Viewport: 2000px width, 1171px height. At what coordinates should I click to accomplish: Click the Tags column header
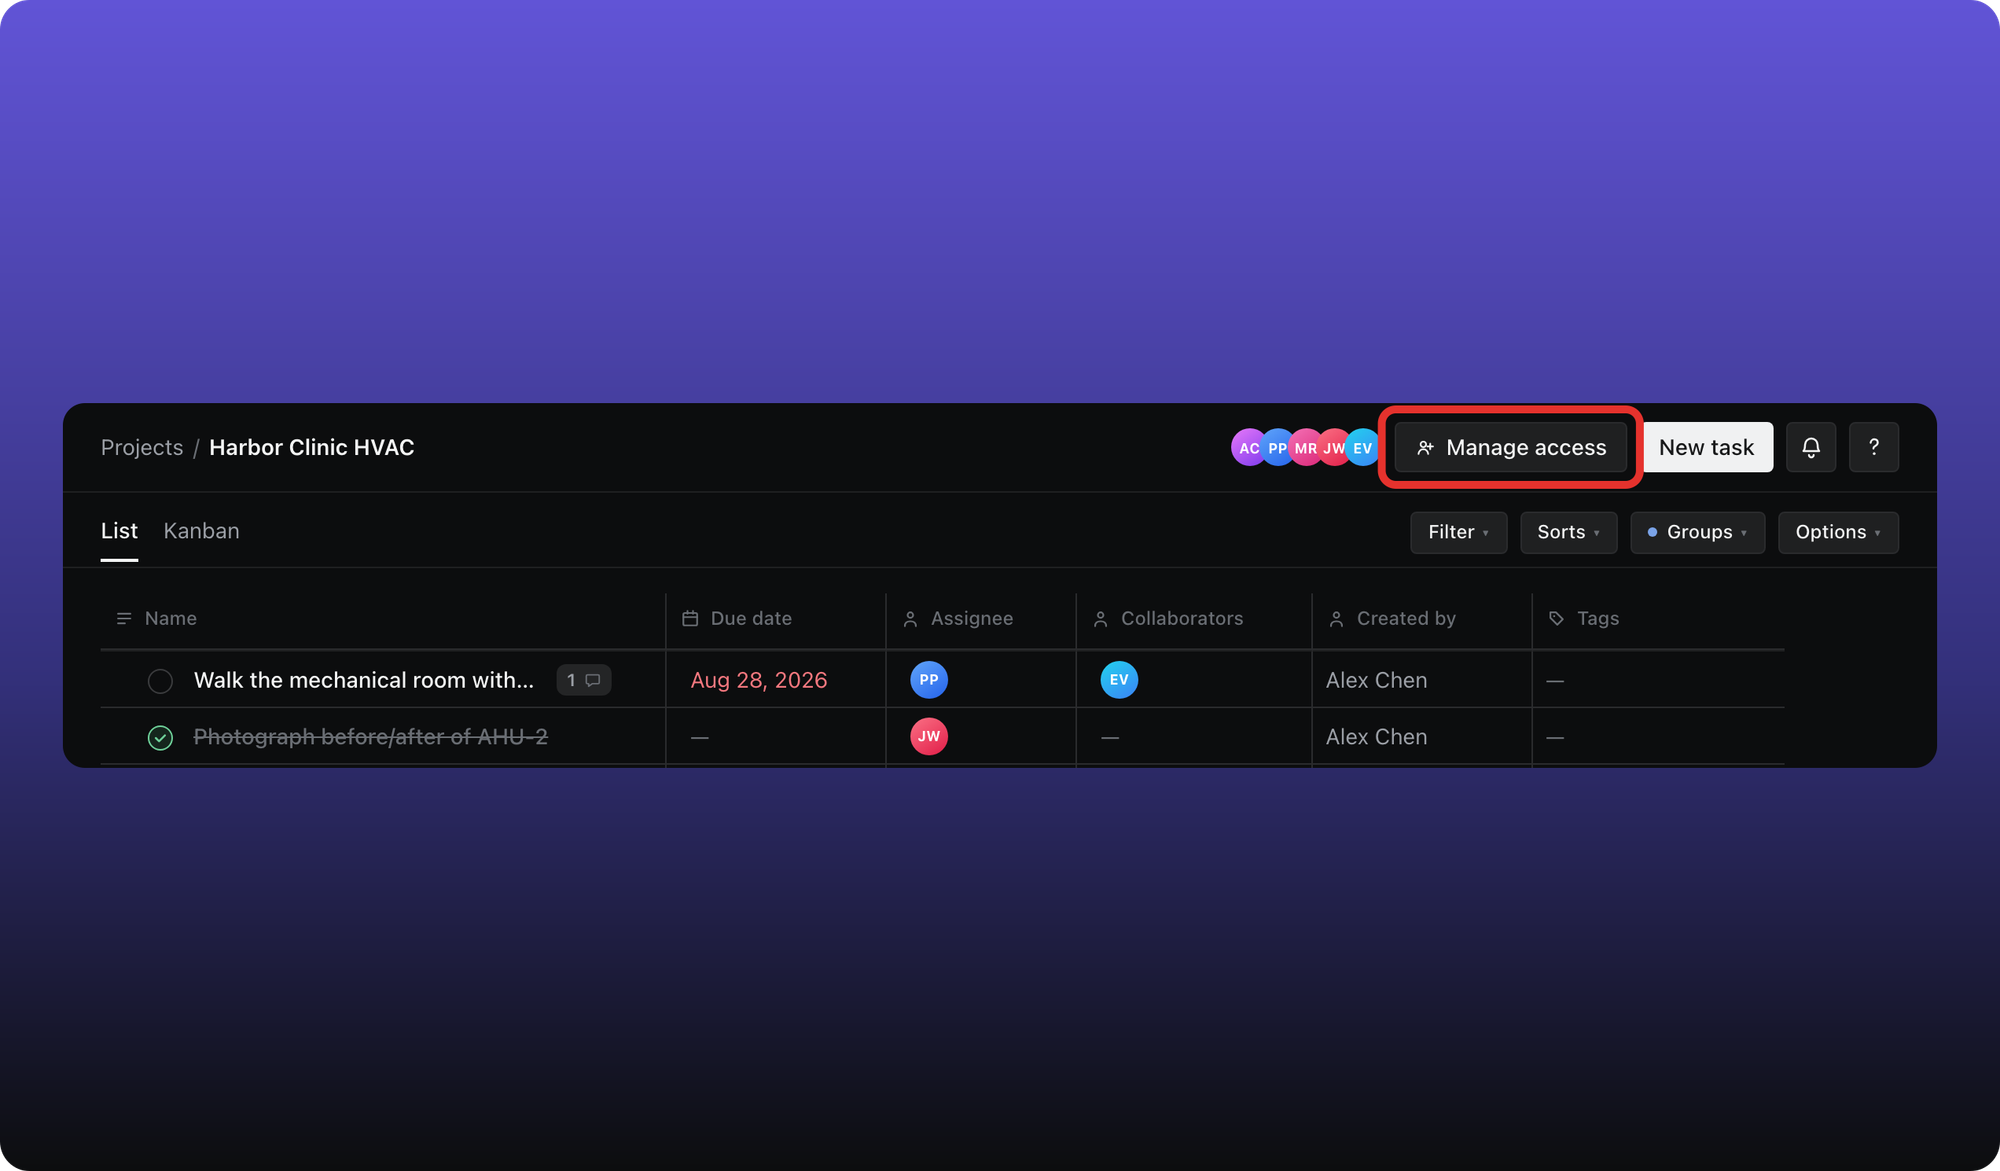coord(1658,619)
